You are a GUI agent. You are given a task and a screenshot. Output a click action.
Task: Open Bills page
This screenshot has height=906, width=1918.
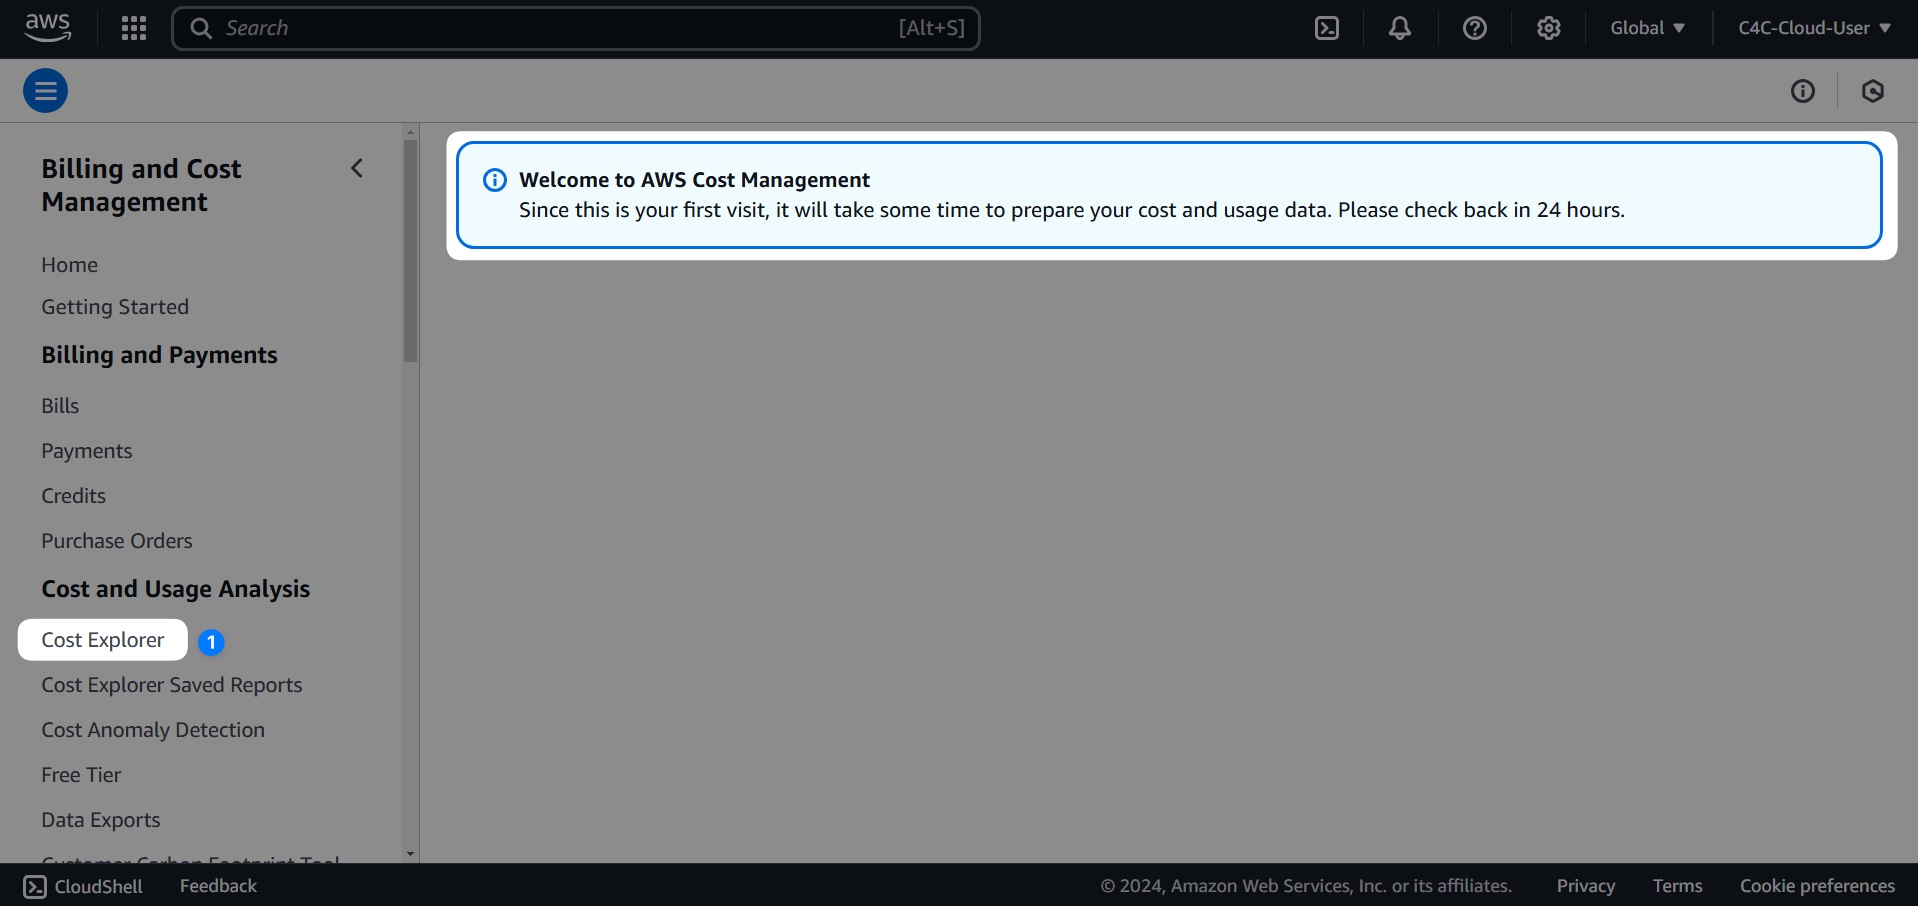tap(60, 406)
